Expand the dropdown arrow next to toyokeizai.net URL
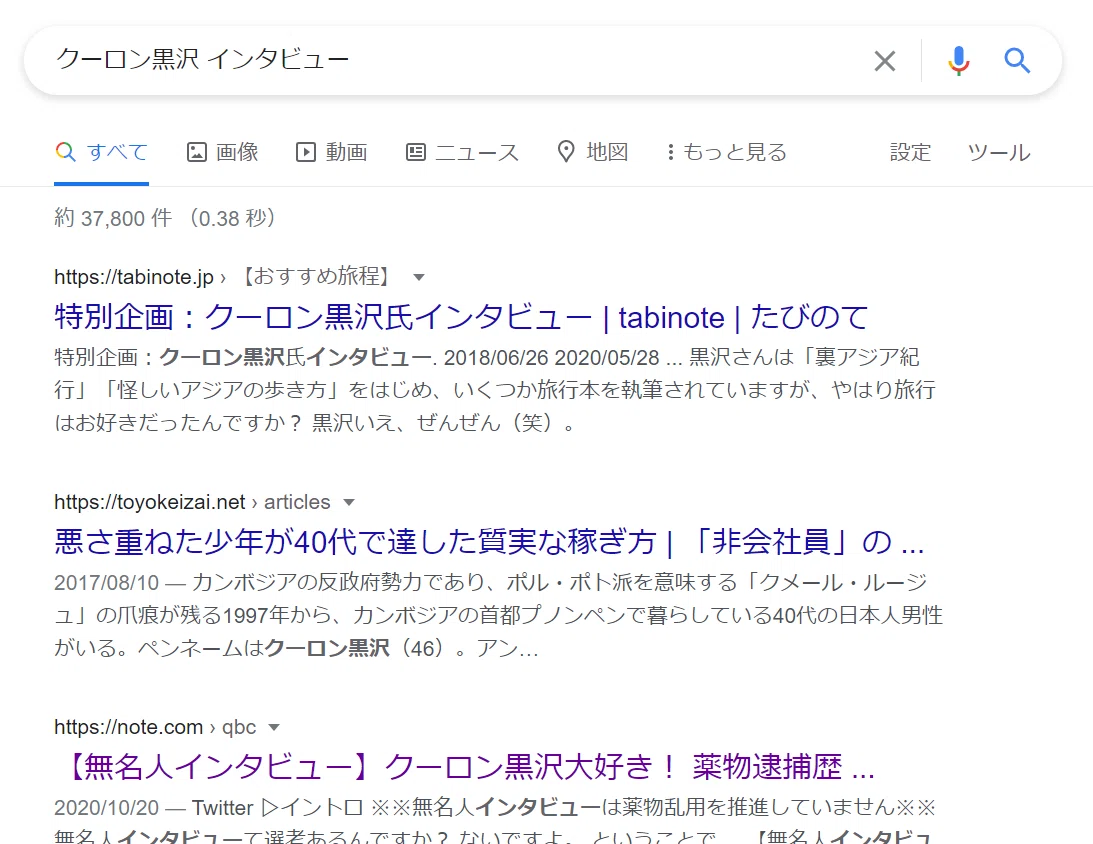This screenshot has height=844, width=1093. pyautogui.click(x=349, y=502)
